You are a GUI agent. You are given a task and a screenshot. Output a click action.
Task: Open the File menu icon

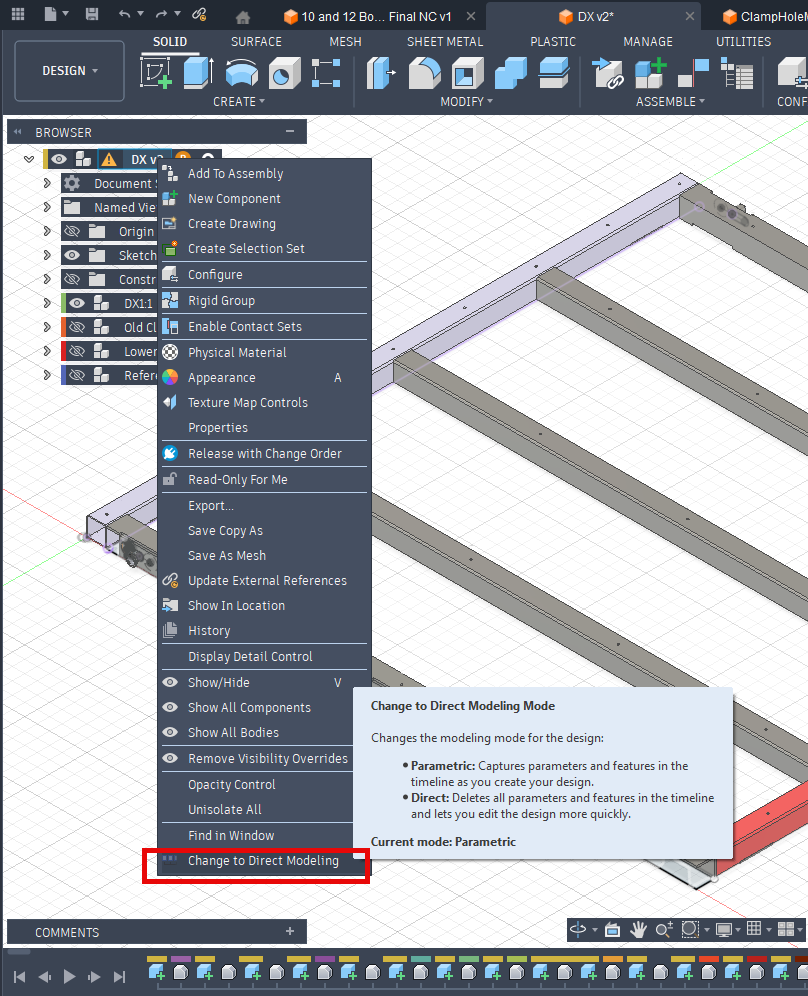click(x=51, y=14)
